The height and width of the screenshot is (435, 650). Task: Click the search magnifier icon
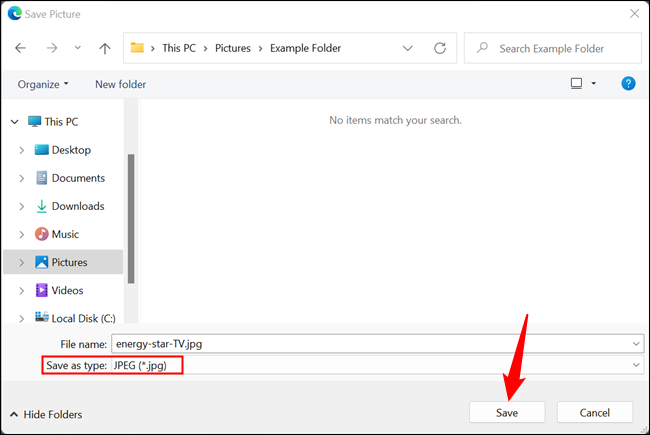point(482,48)
